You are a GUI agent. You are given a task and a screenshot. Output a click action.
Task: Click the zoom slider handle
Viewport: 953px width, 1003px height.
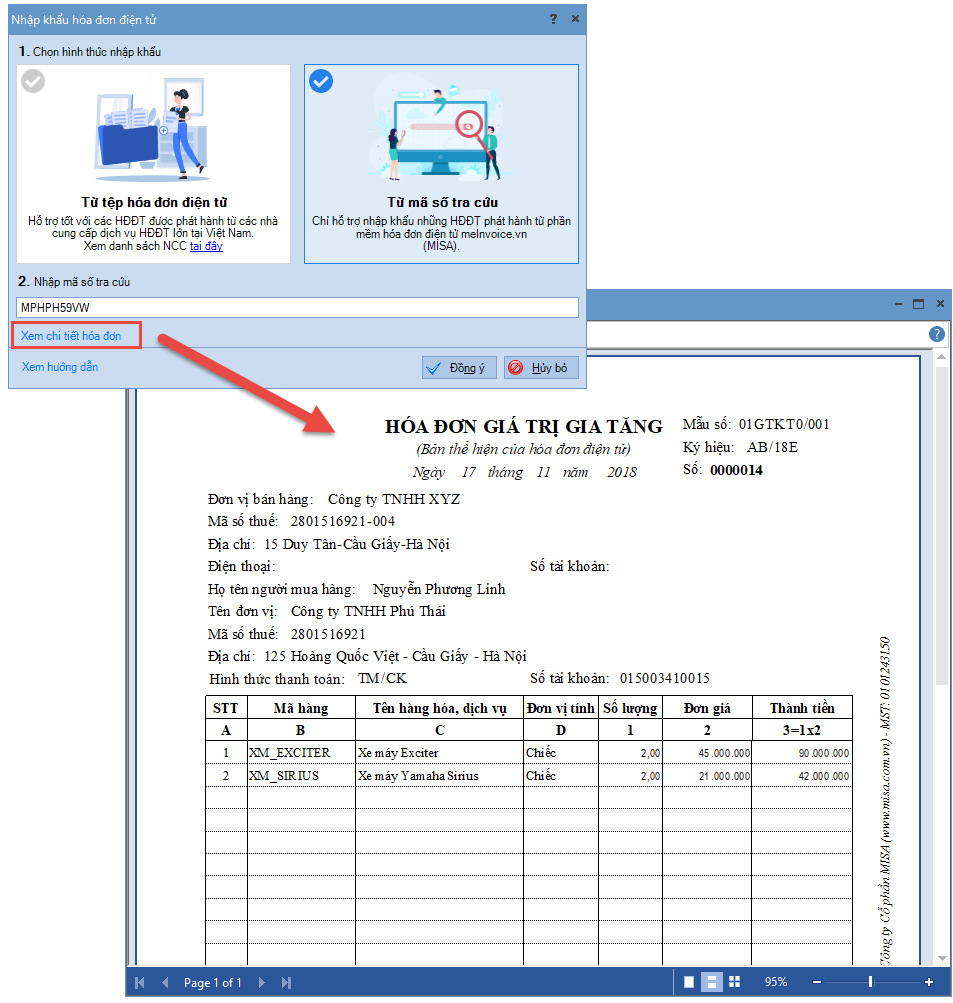870,982
